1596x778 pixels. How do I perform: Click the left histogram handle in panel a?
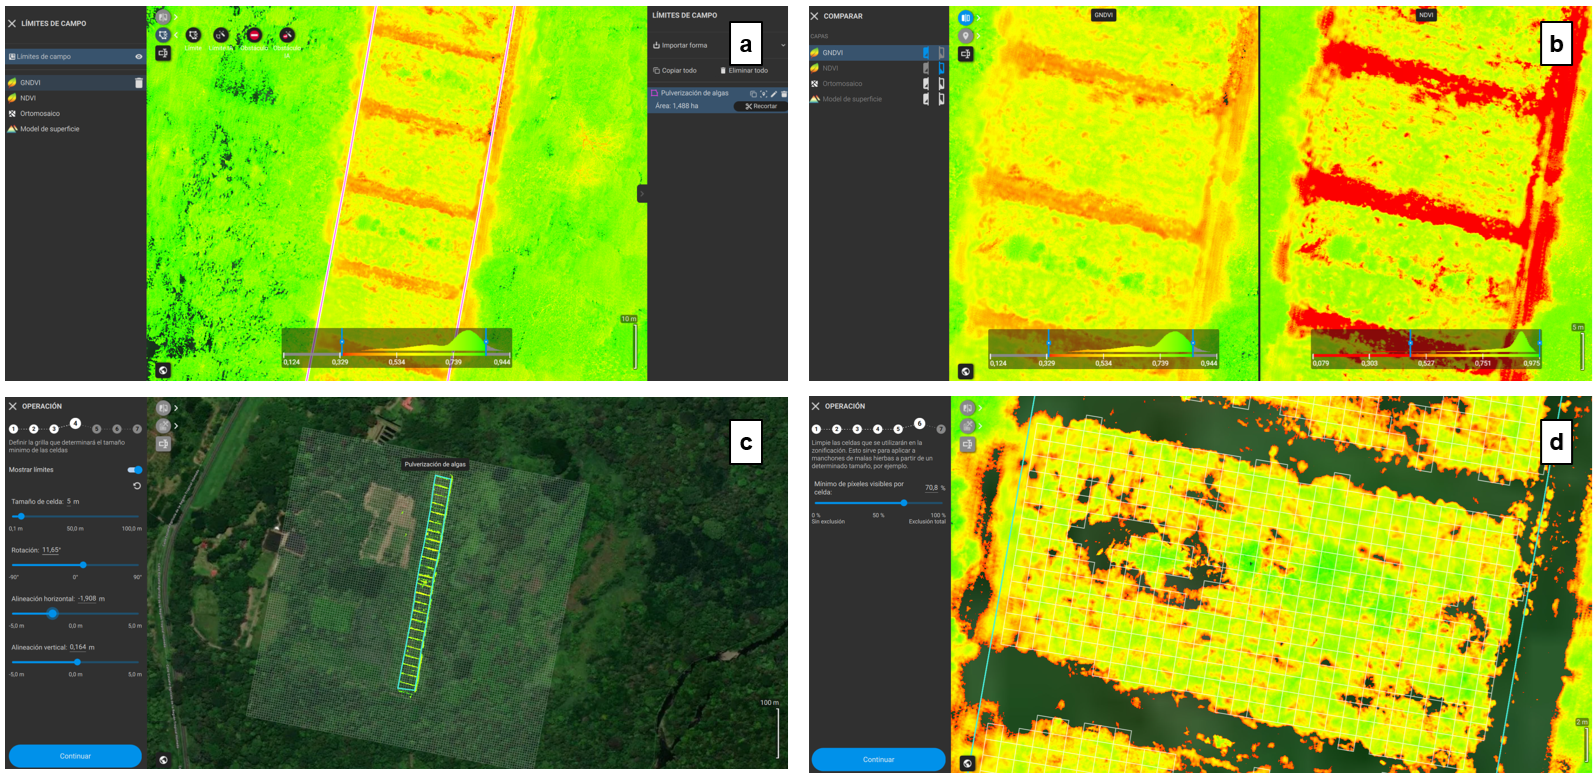(341, 341)
